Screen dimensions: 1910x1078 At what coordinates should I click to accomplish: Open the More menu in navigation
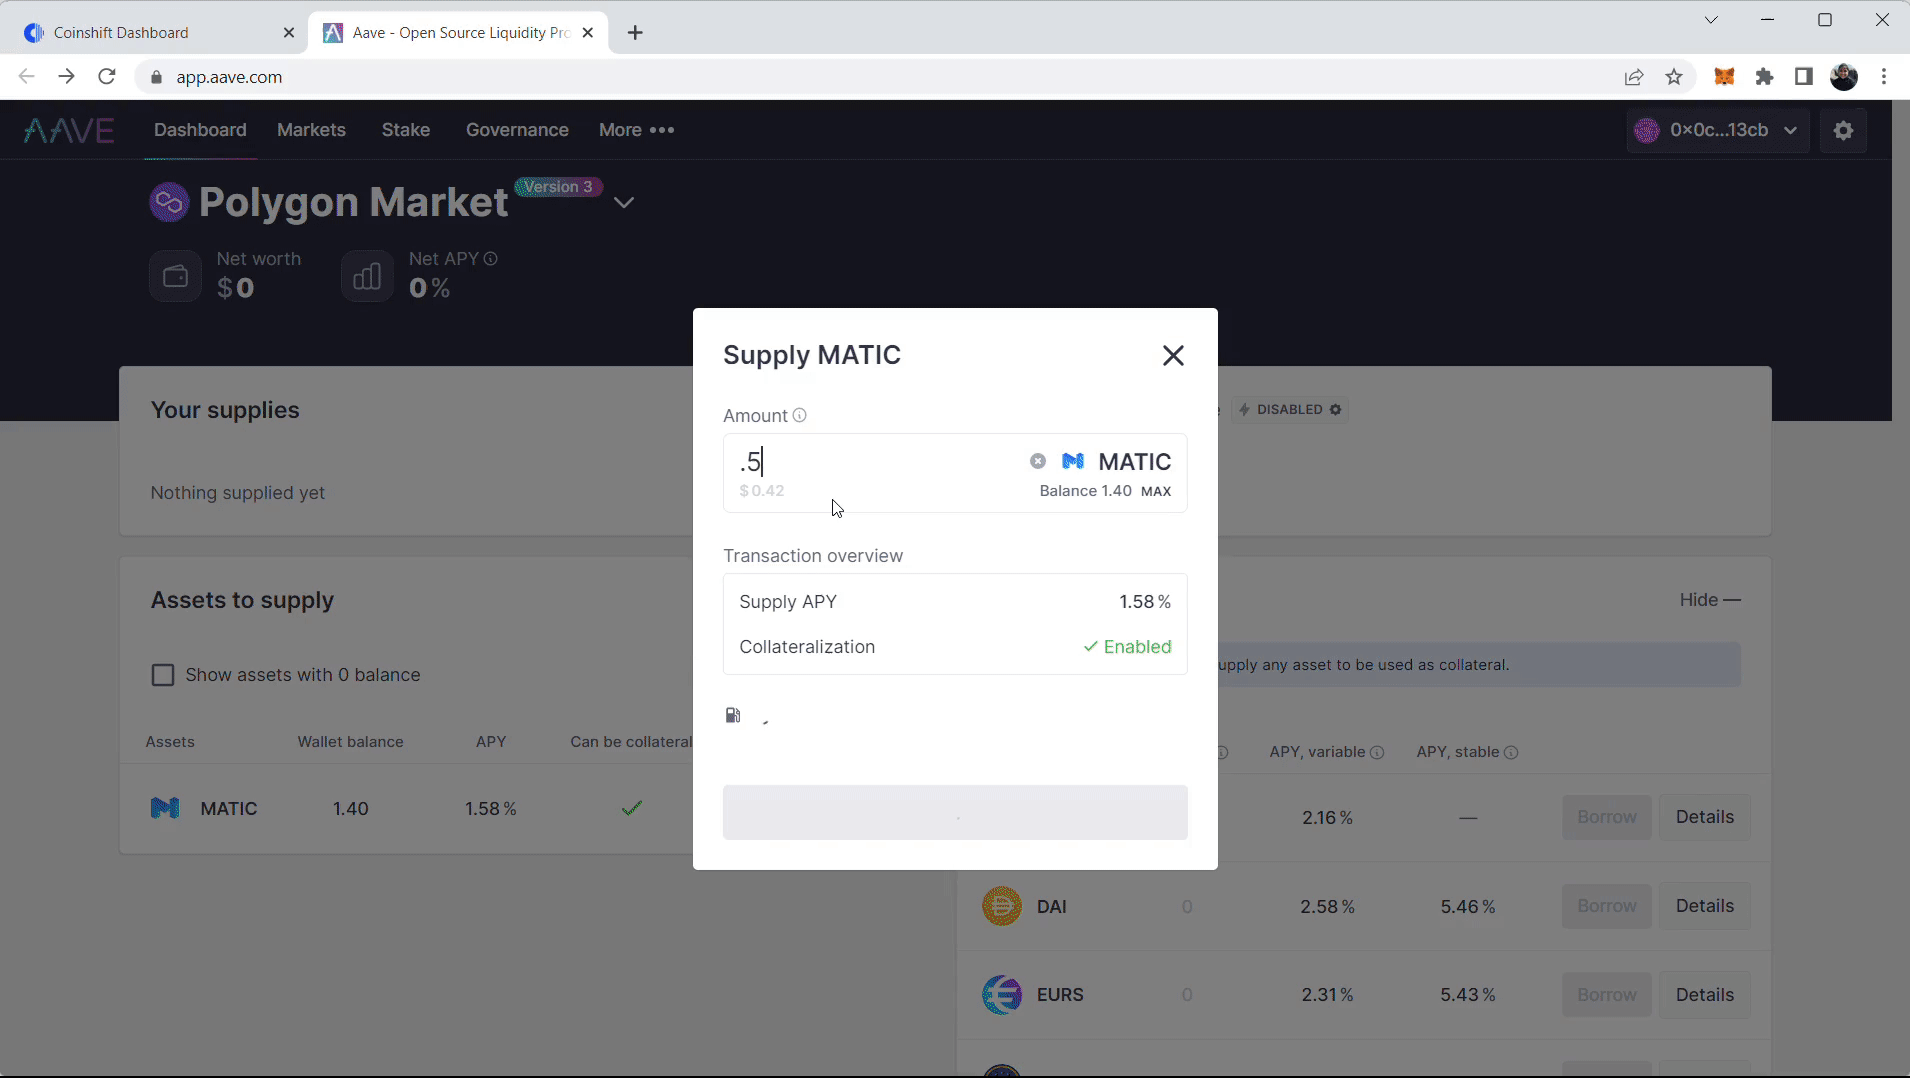tap(636, 130)
